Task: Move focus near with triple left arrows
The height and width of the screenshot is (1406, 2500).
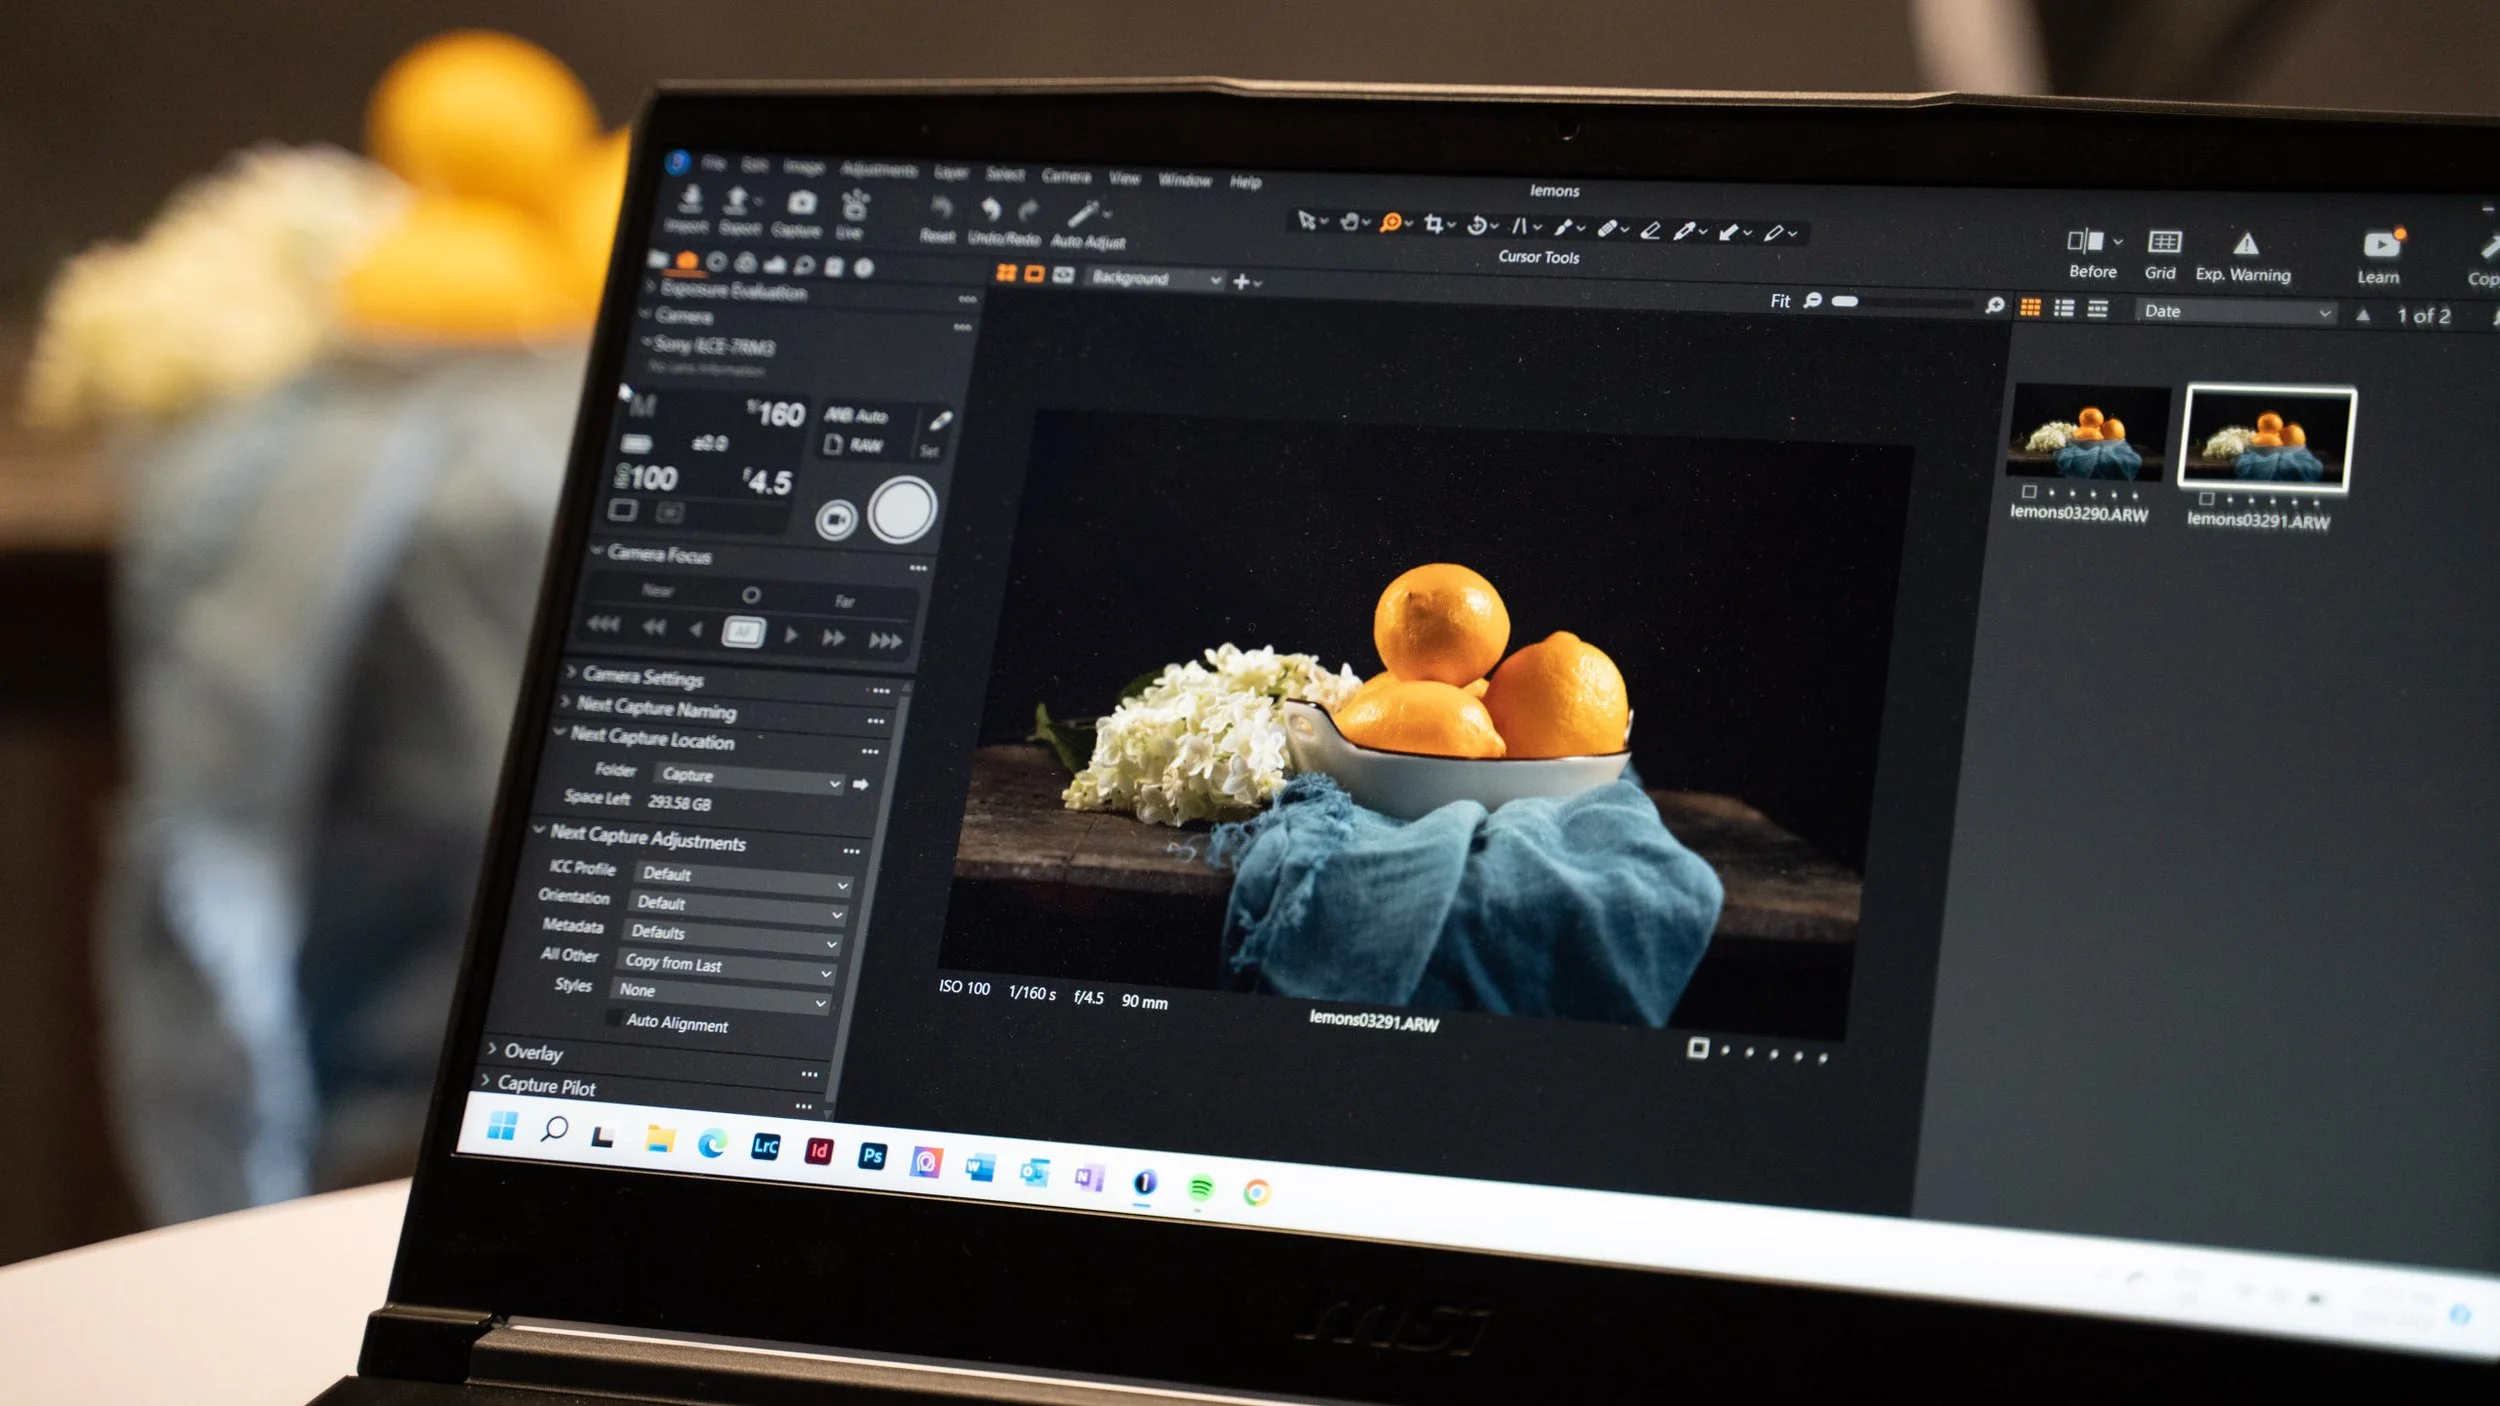Action: click(603, 625)
